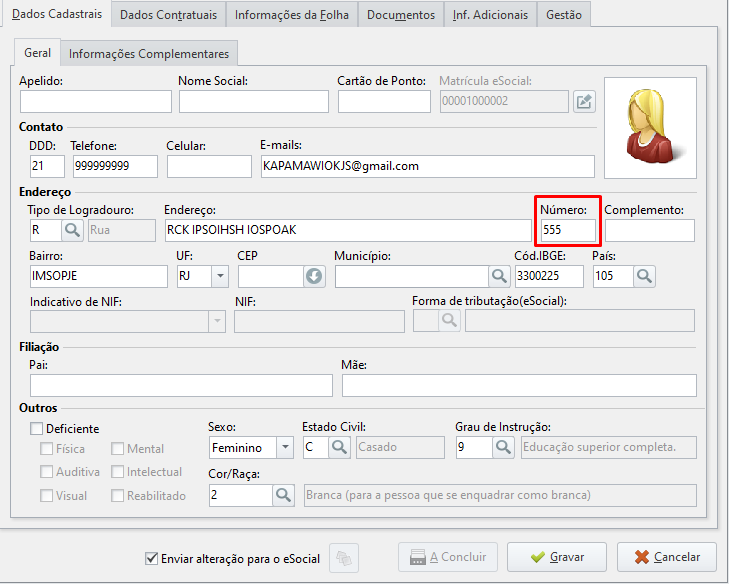
Task: Expand the Sexo dropdown showing Feminino
Action: coord(285,447)
